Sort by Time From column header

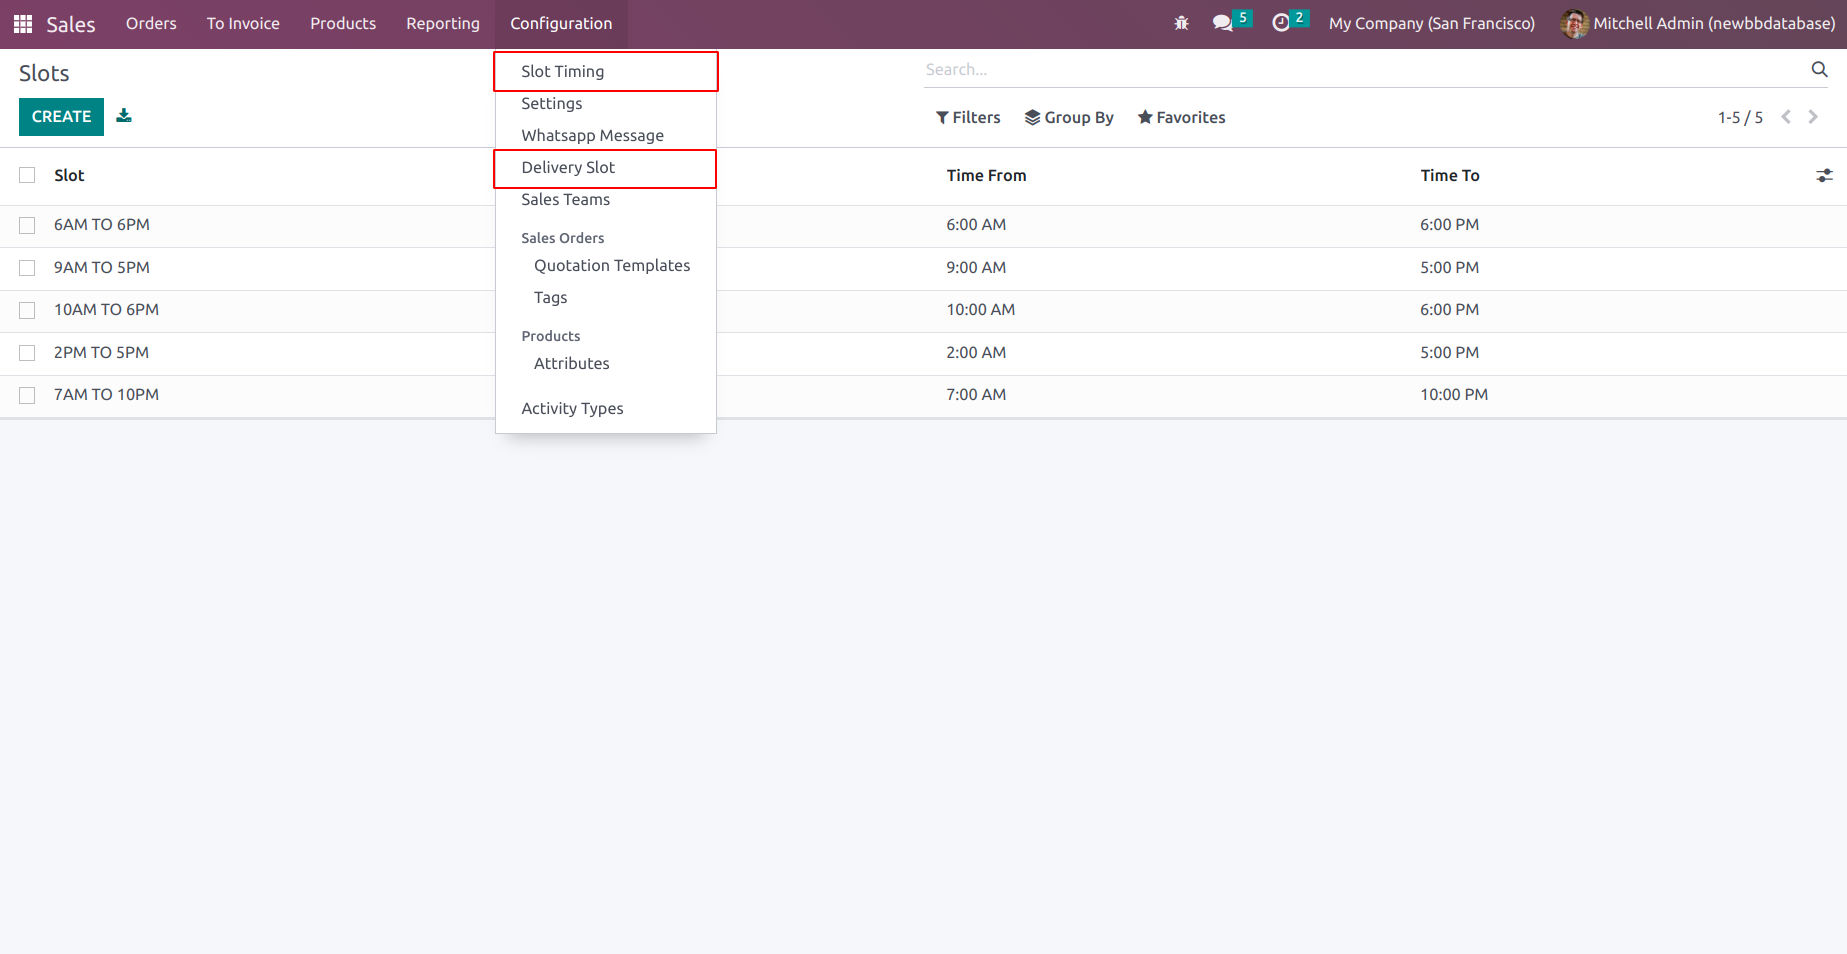pyautogui.click(x=986, y=175)
